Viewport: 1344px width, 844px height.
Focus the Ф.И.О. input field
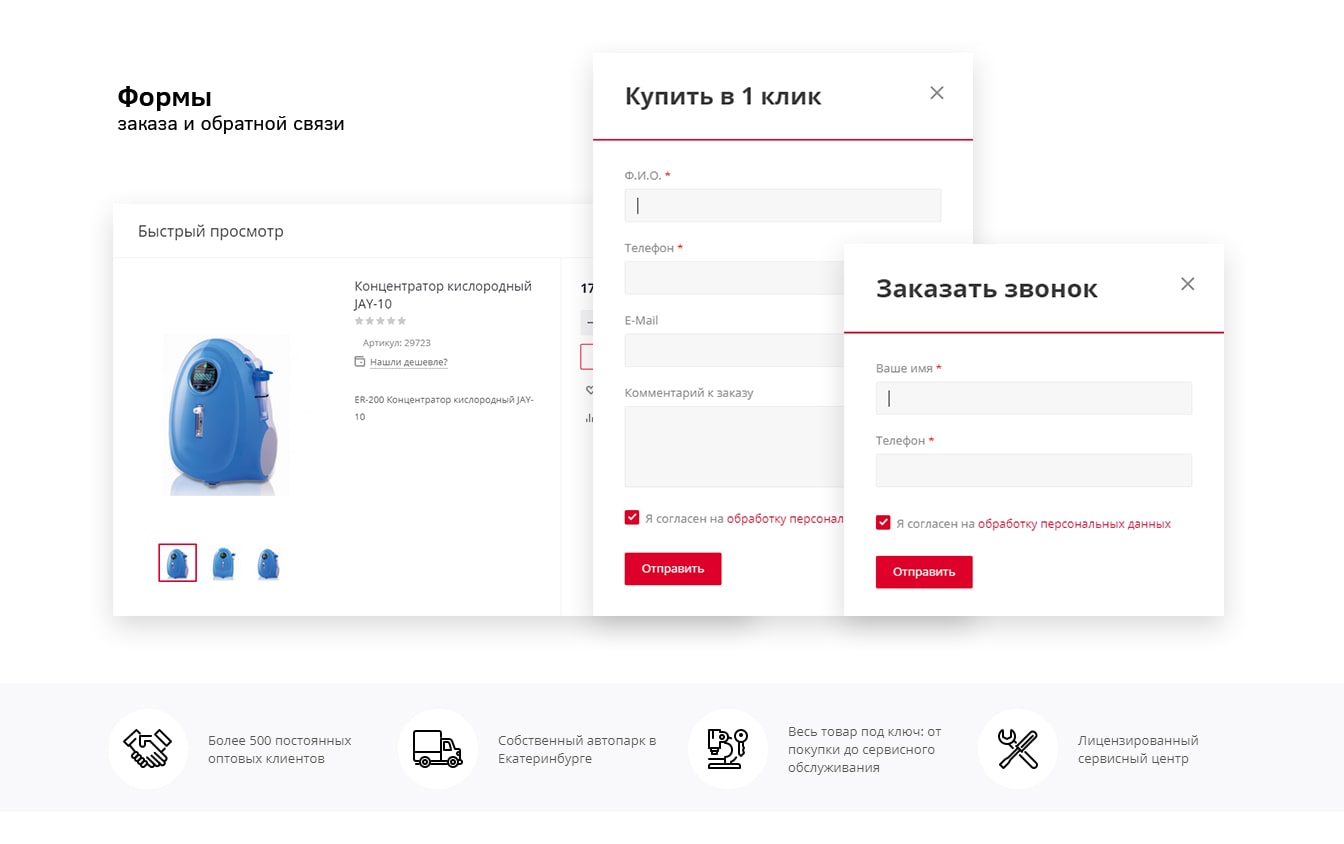(783, 205)
